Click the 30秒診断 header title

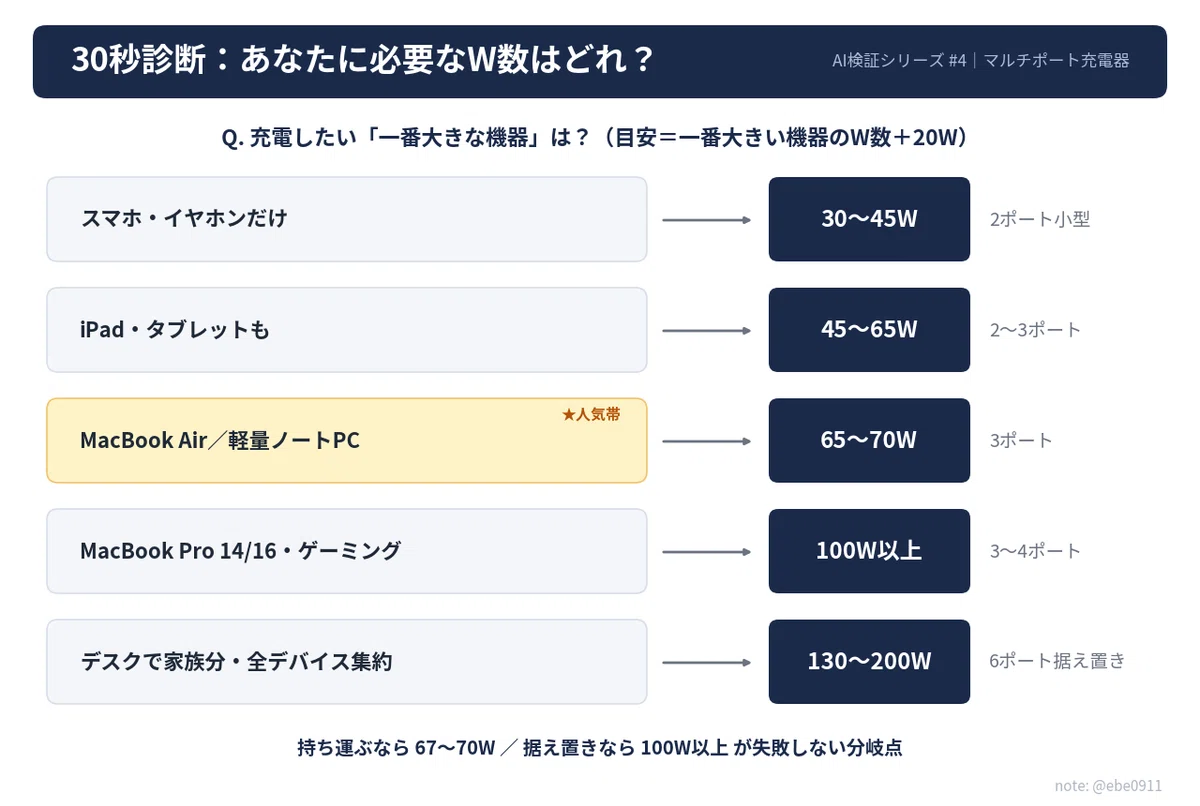pyautogui.click(x=362, y=60)
